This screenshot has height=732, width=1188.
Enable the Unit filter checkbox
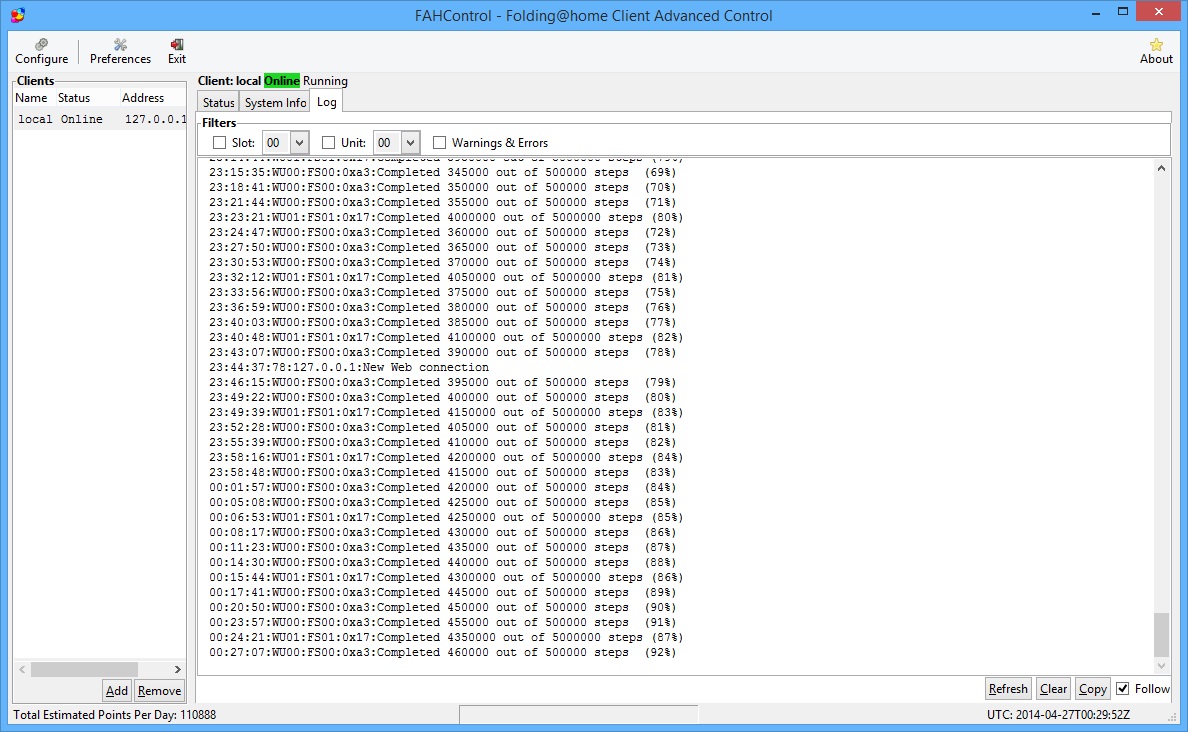point(328,142)
